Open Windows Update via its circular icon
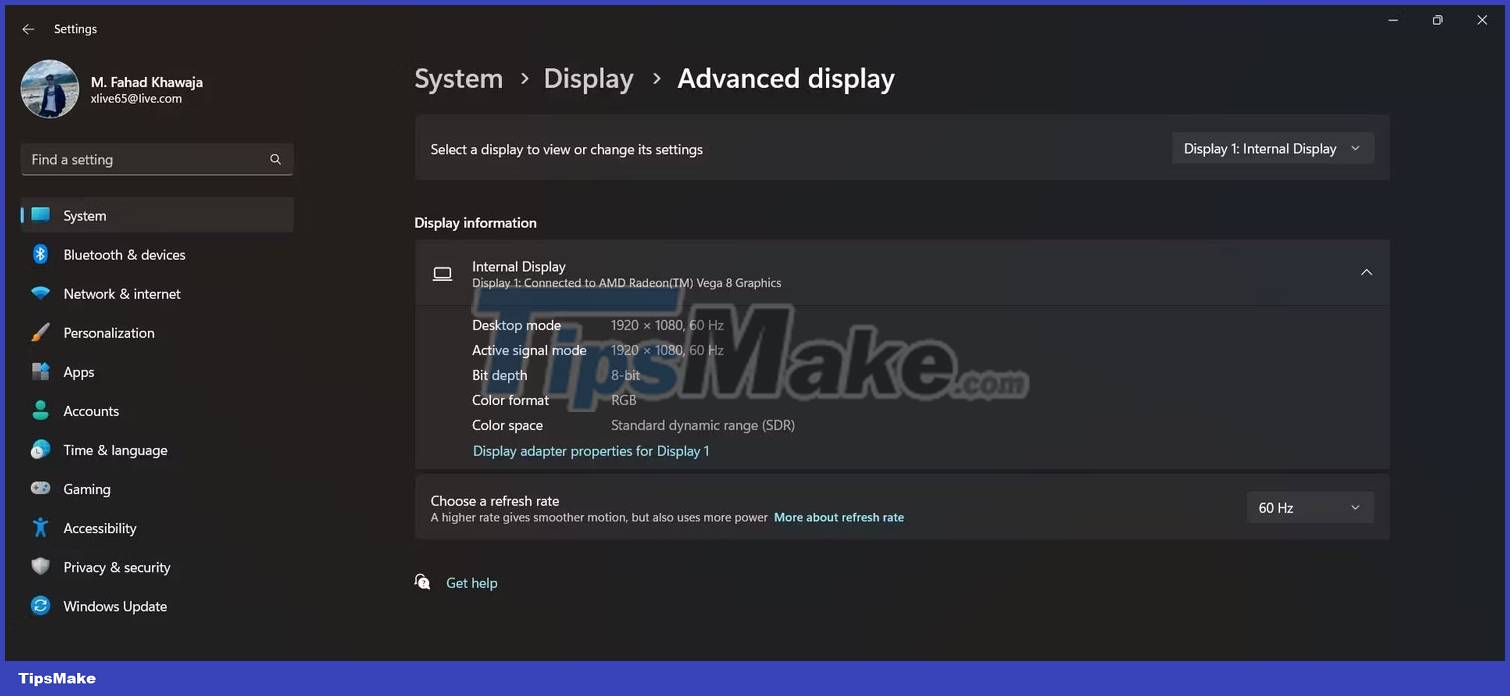 [x=39, y=605]
